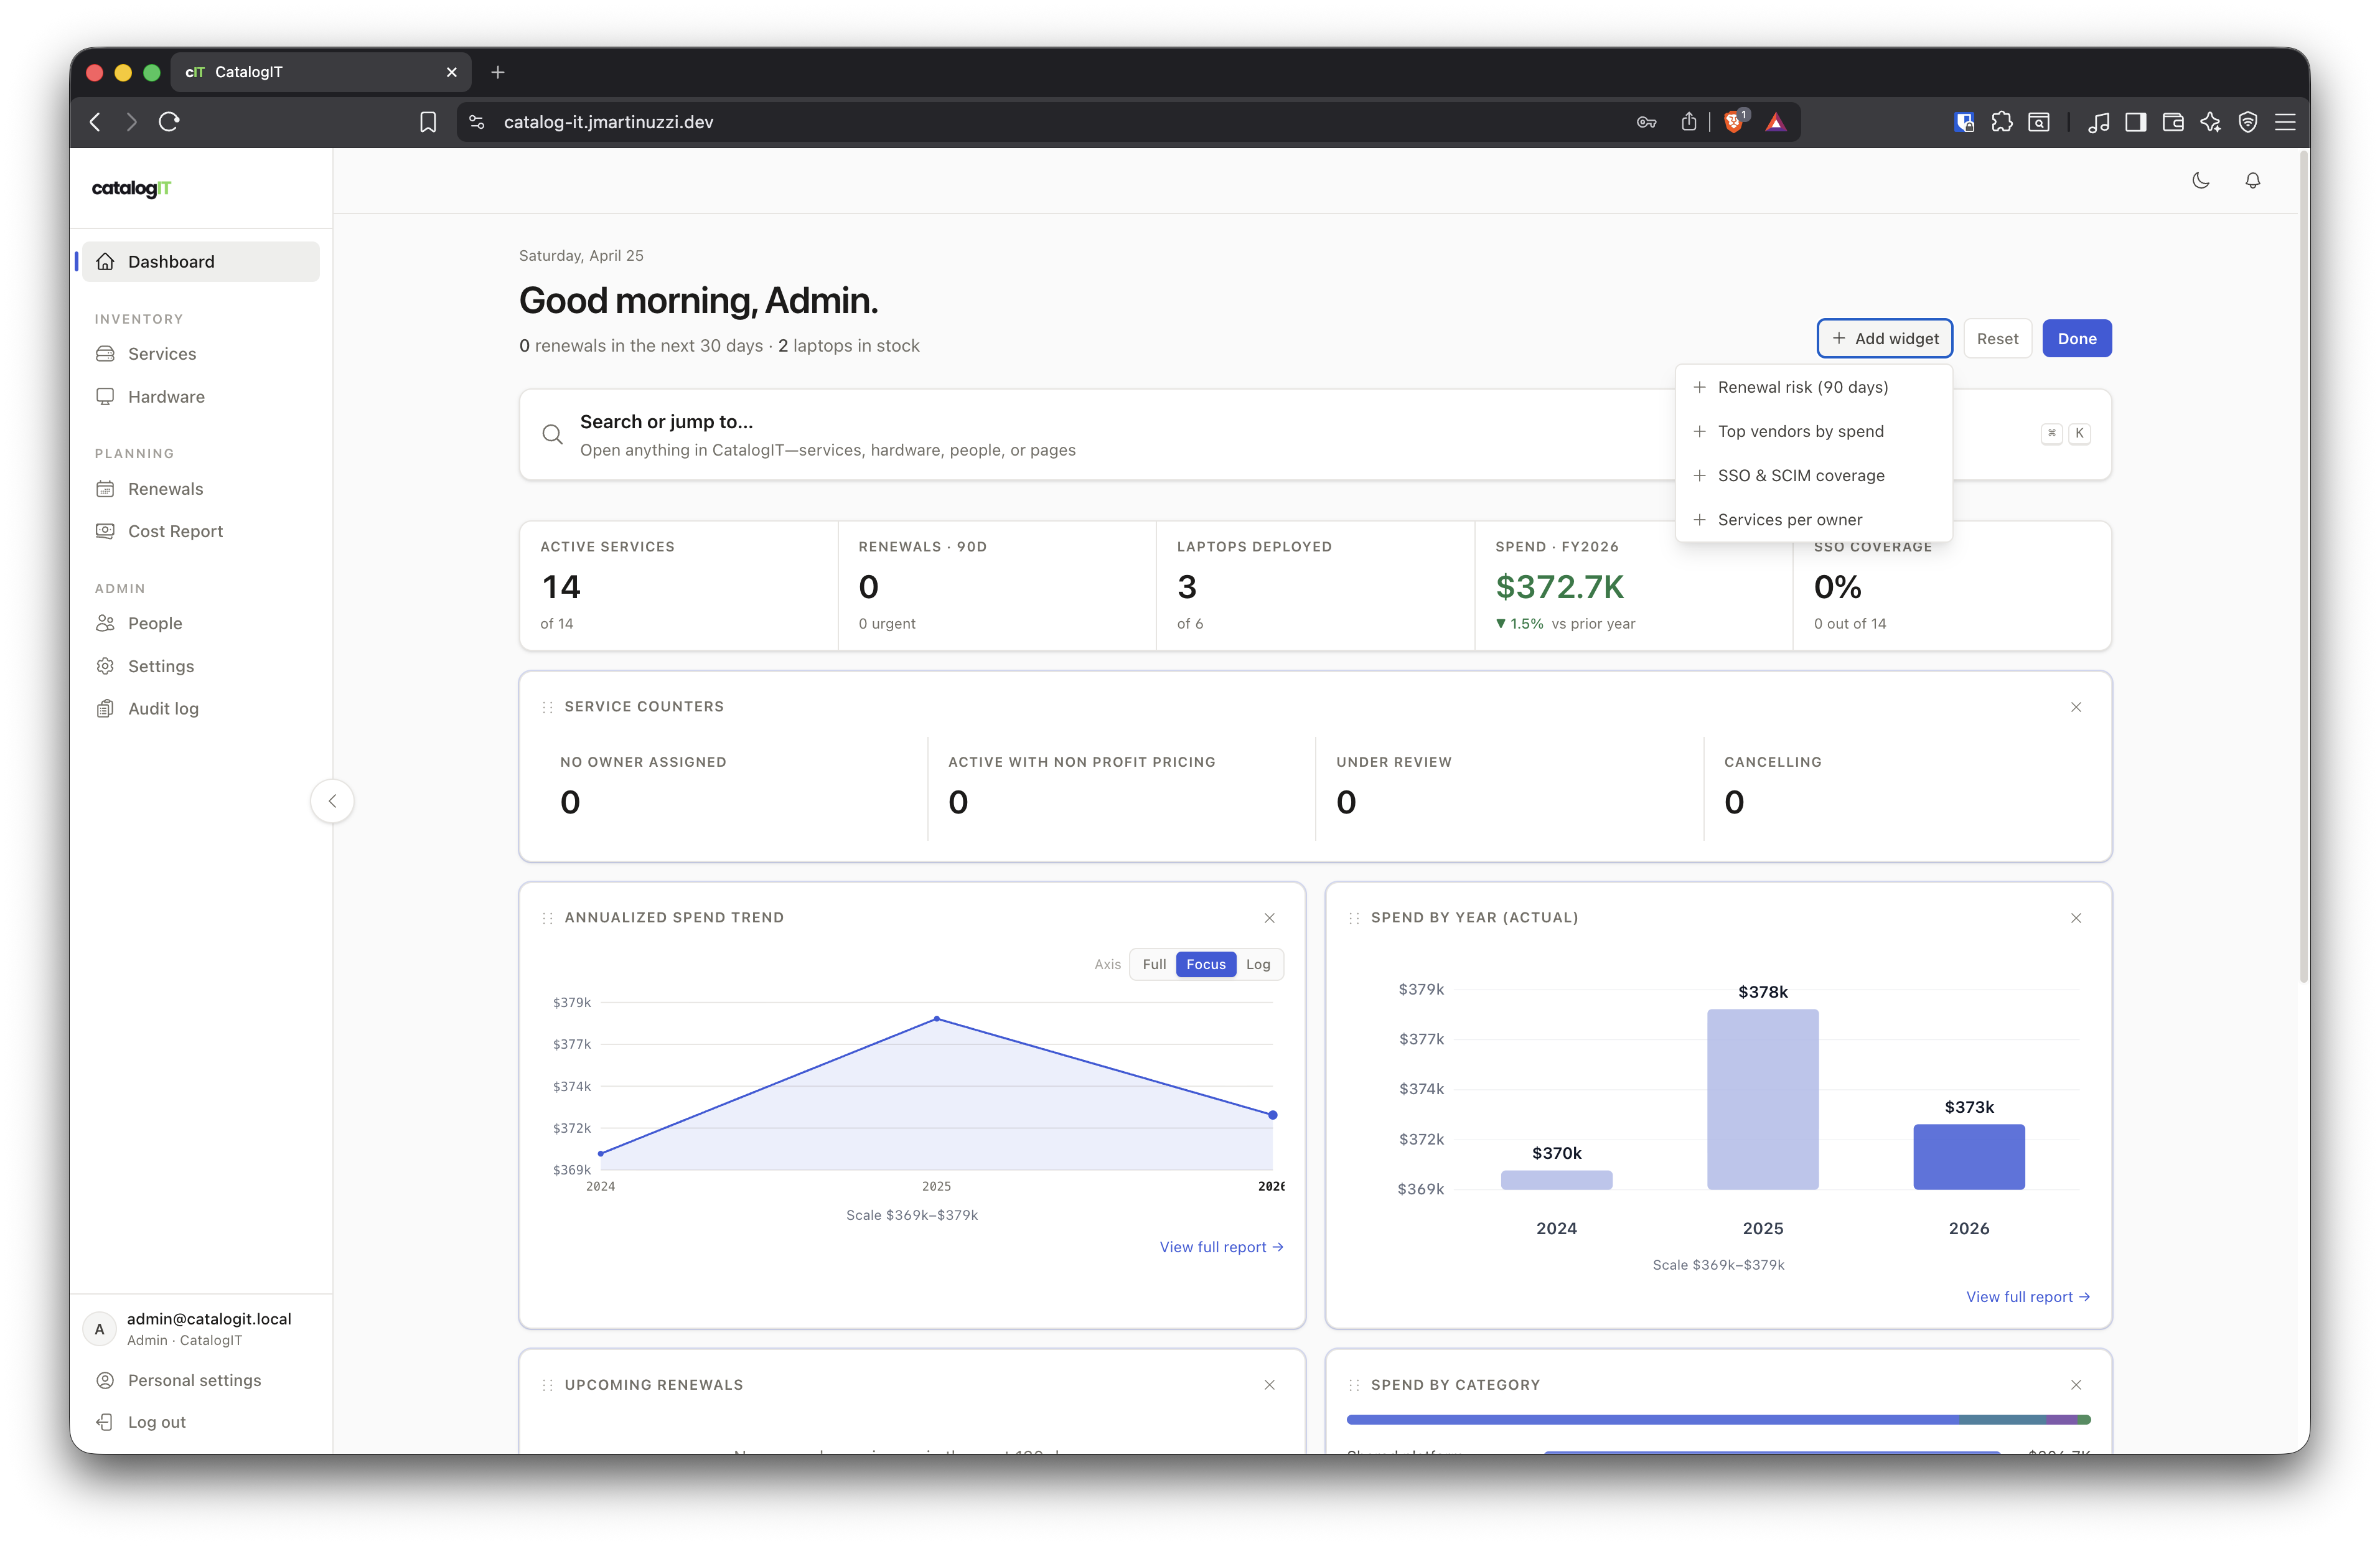2380x1546 pixels.
Task: Click the Reset button
Action: click(1997, 338)
